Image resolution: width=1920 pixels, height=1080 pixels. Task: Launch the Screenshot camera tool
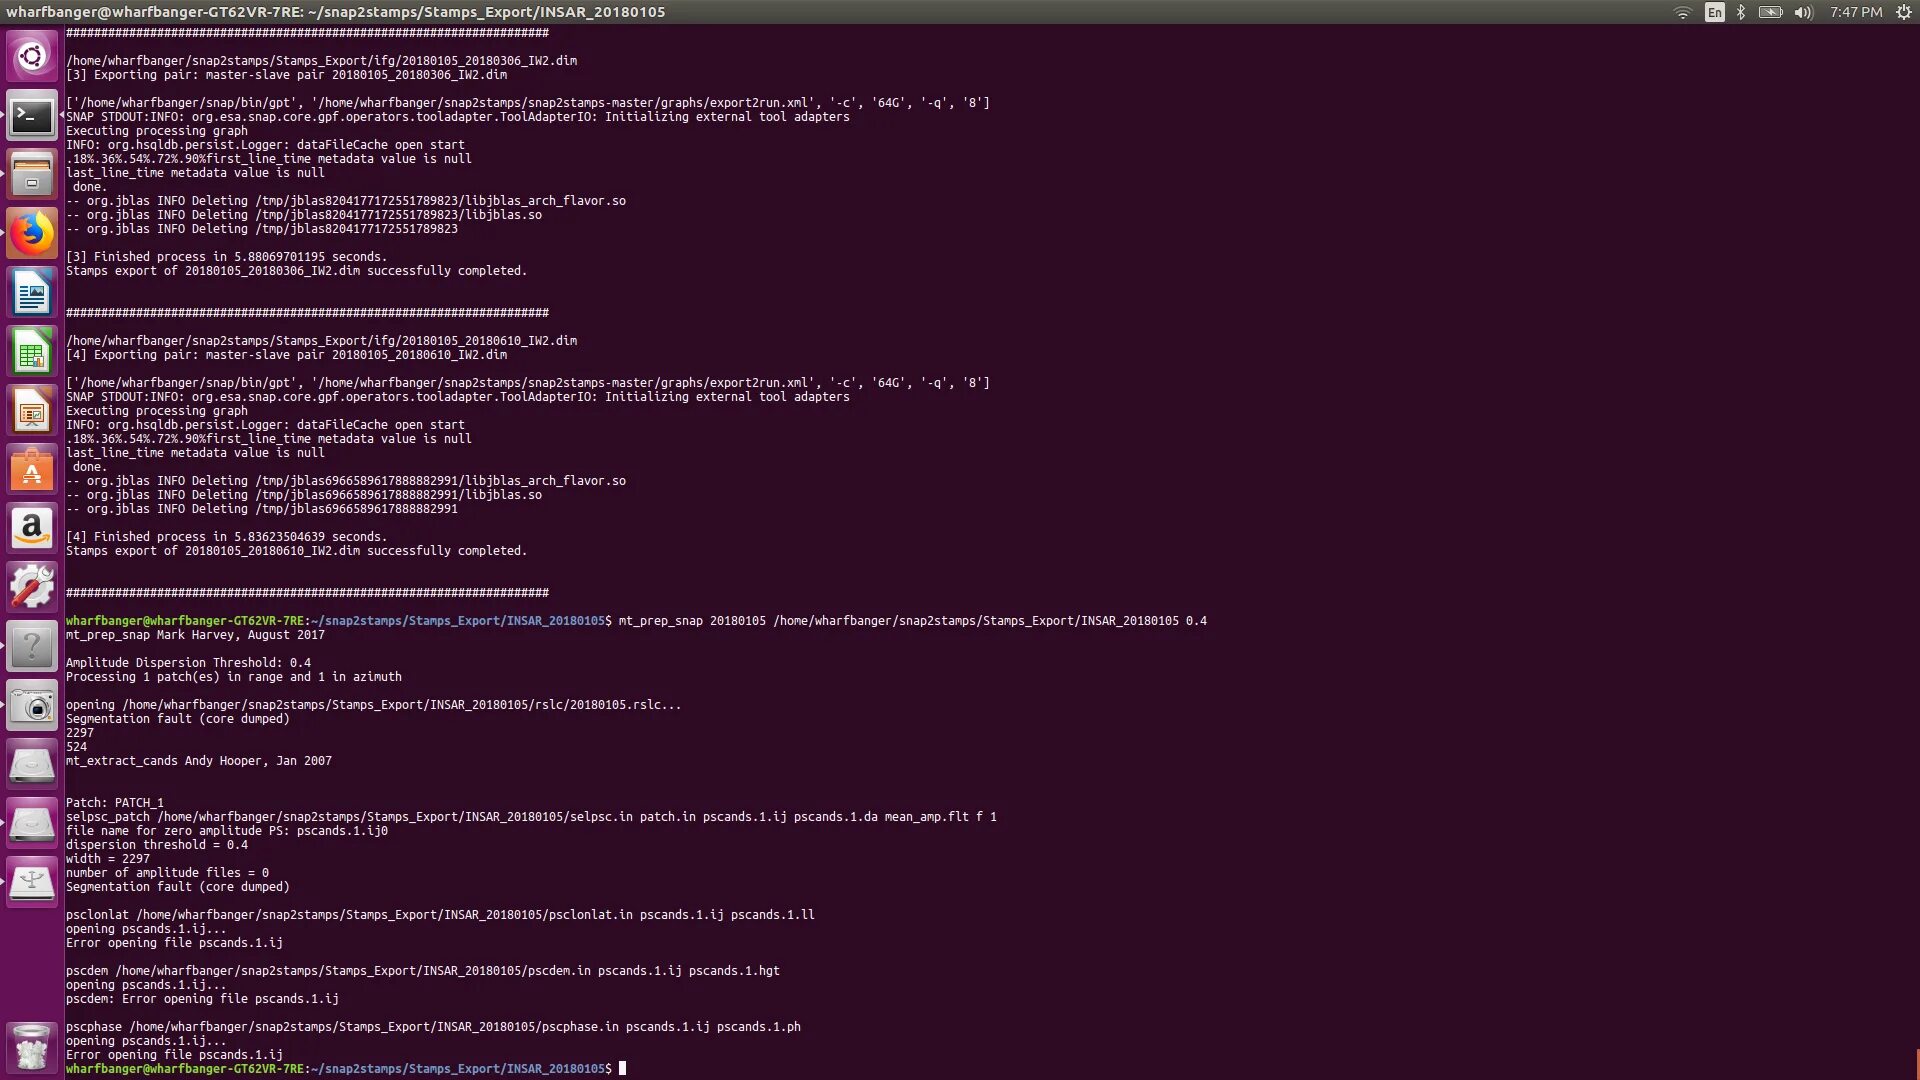pos(32,707)
